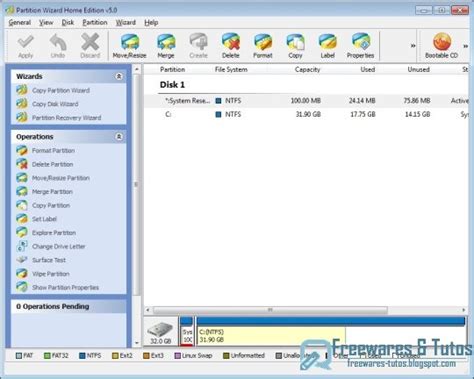
Task: Click the Discard toolbar icon
Action: click(x=90, y=46)
